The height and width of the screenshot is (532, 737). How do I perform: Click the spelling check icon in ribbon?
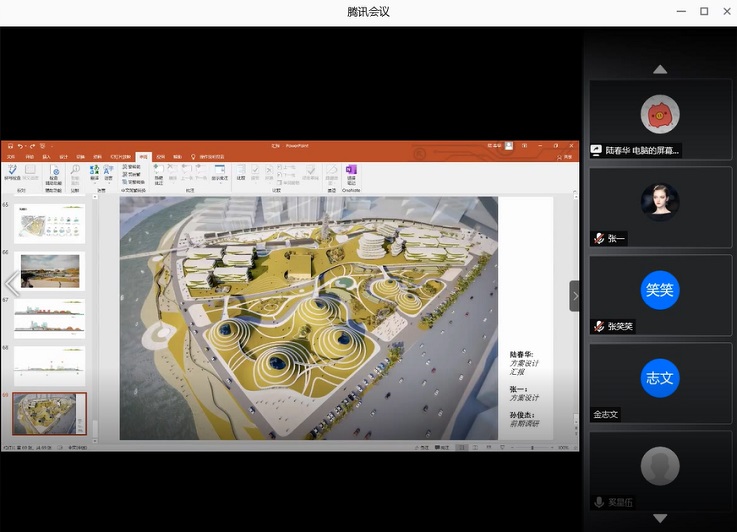(11, 173)
